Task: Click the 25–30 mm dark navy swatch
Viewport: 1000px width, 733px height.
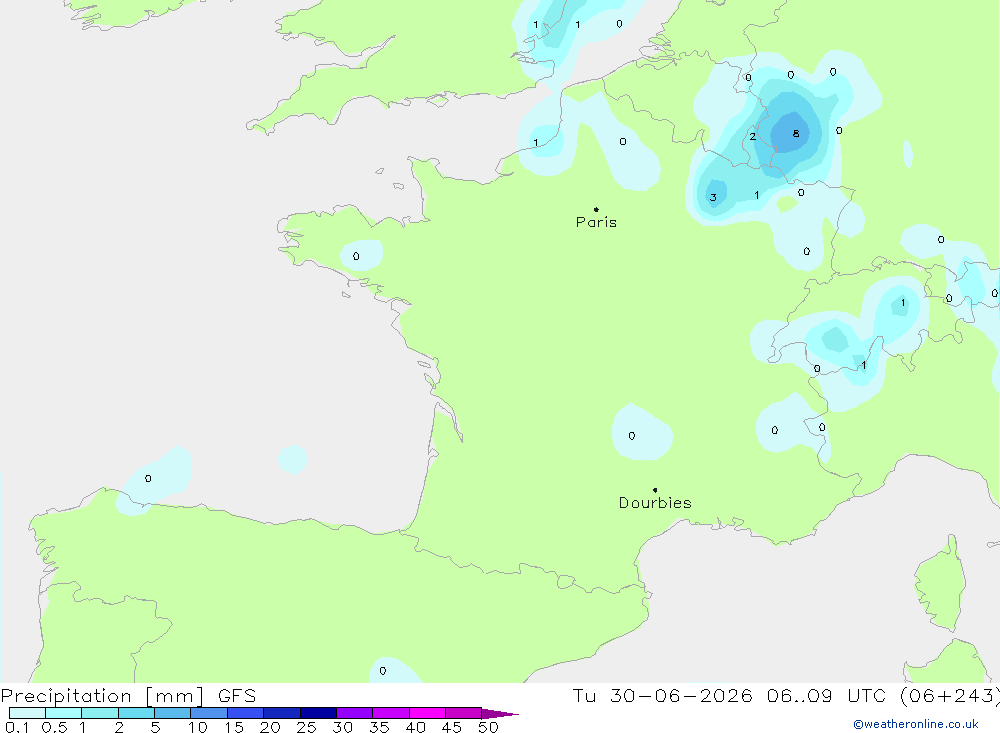Action: coord(318,713)
